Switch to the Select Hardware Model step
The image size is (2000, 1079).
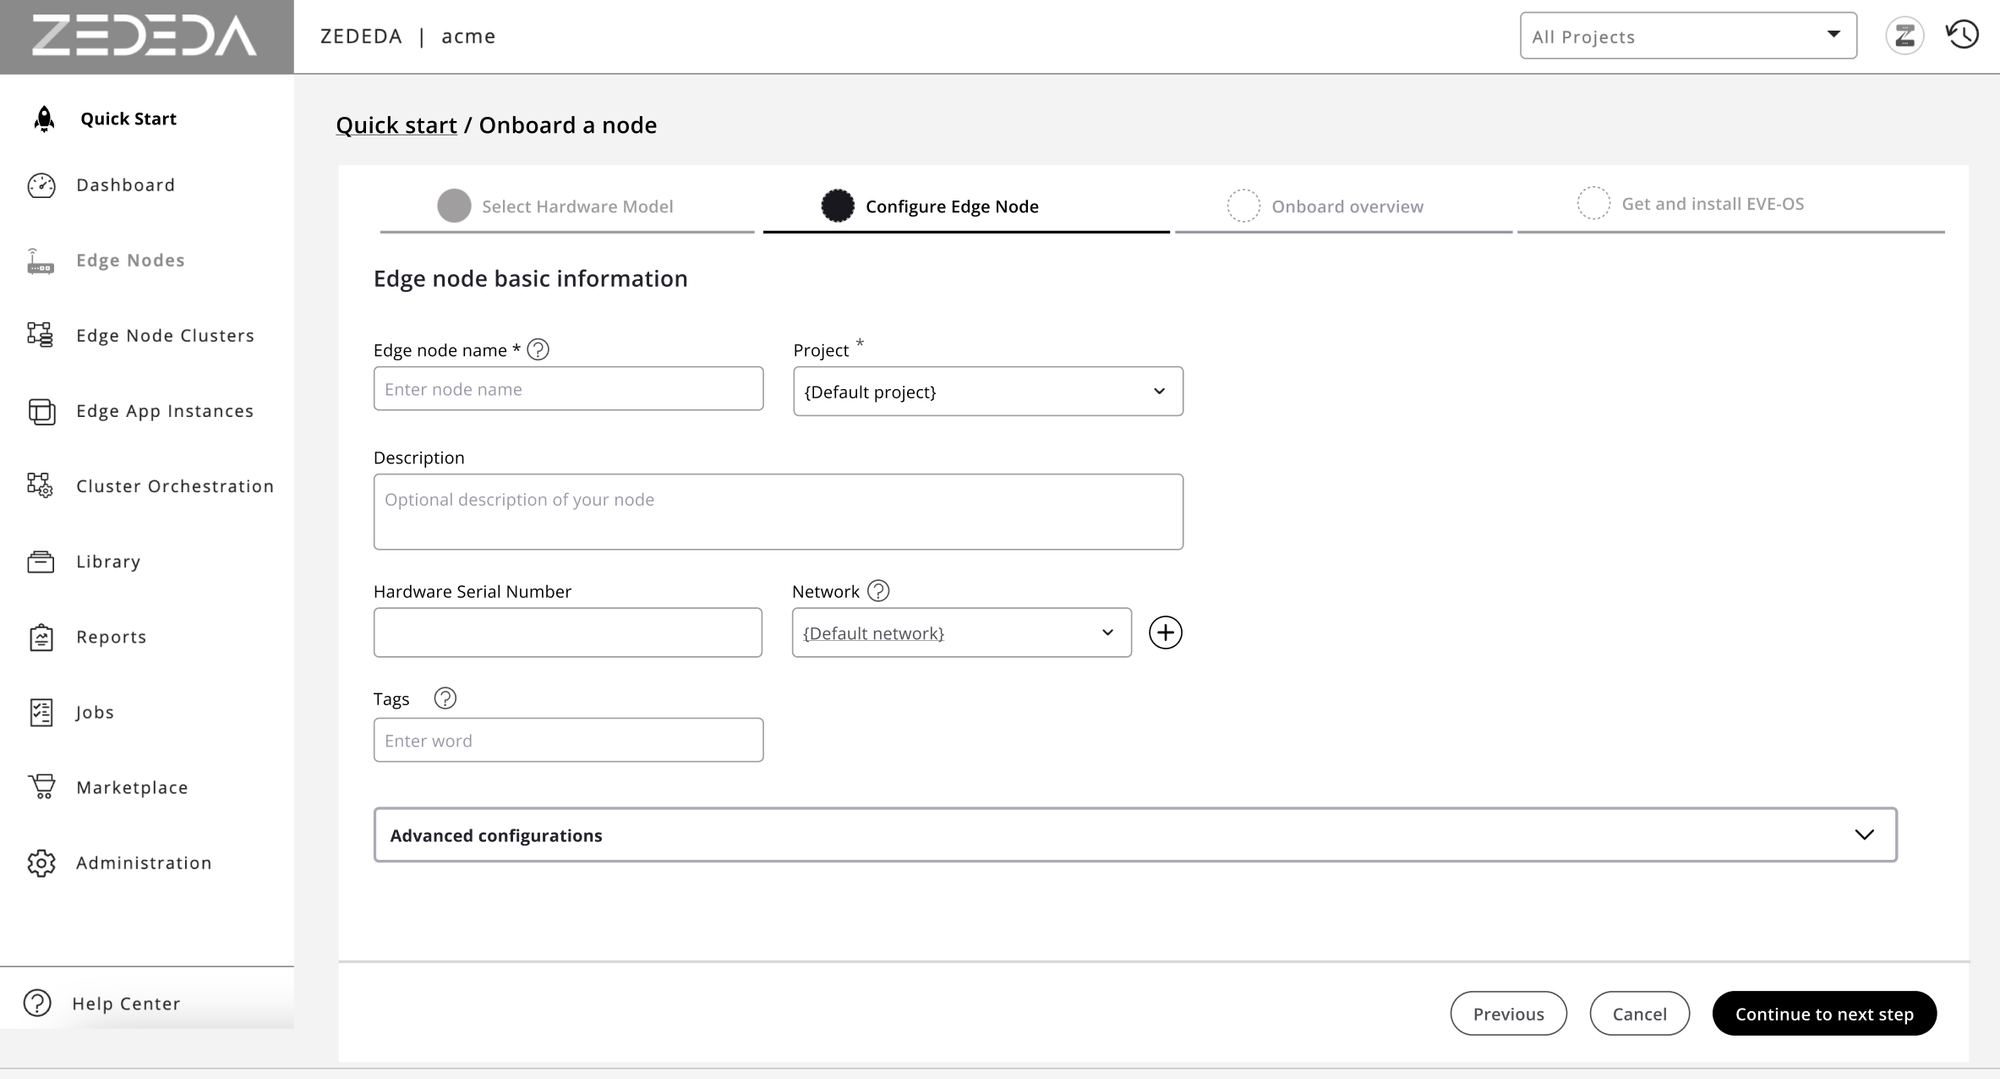tap(577, 206)
